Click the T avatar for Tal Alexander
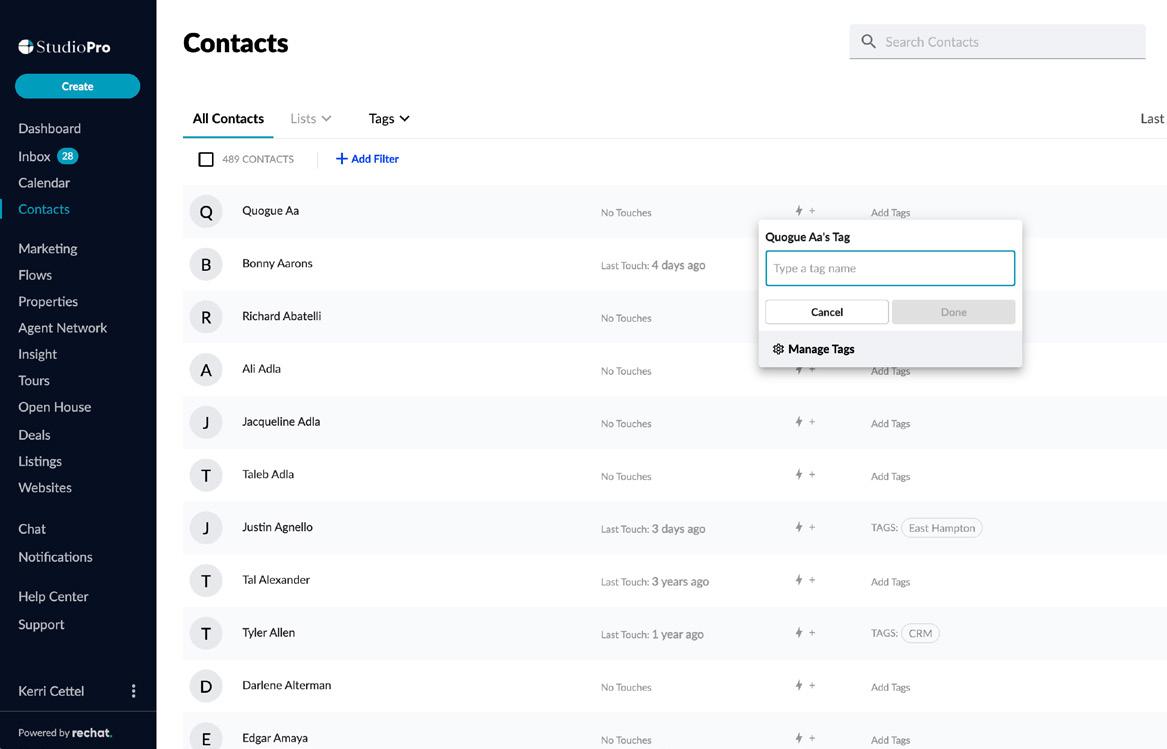 point(206,581)
